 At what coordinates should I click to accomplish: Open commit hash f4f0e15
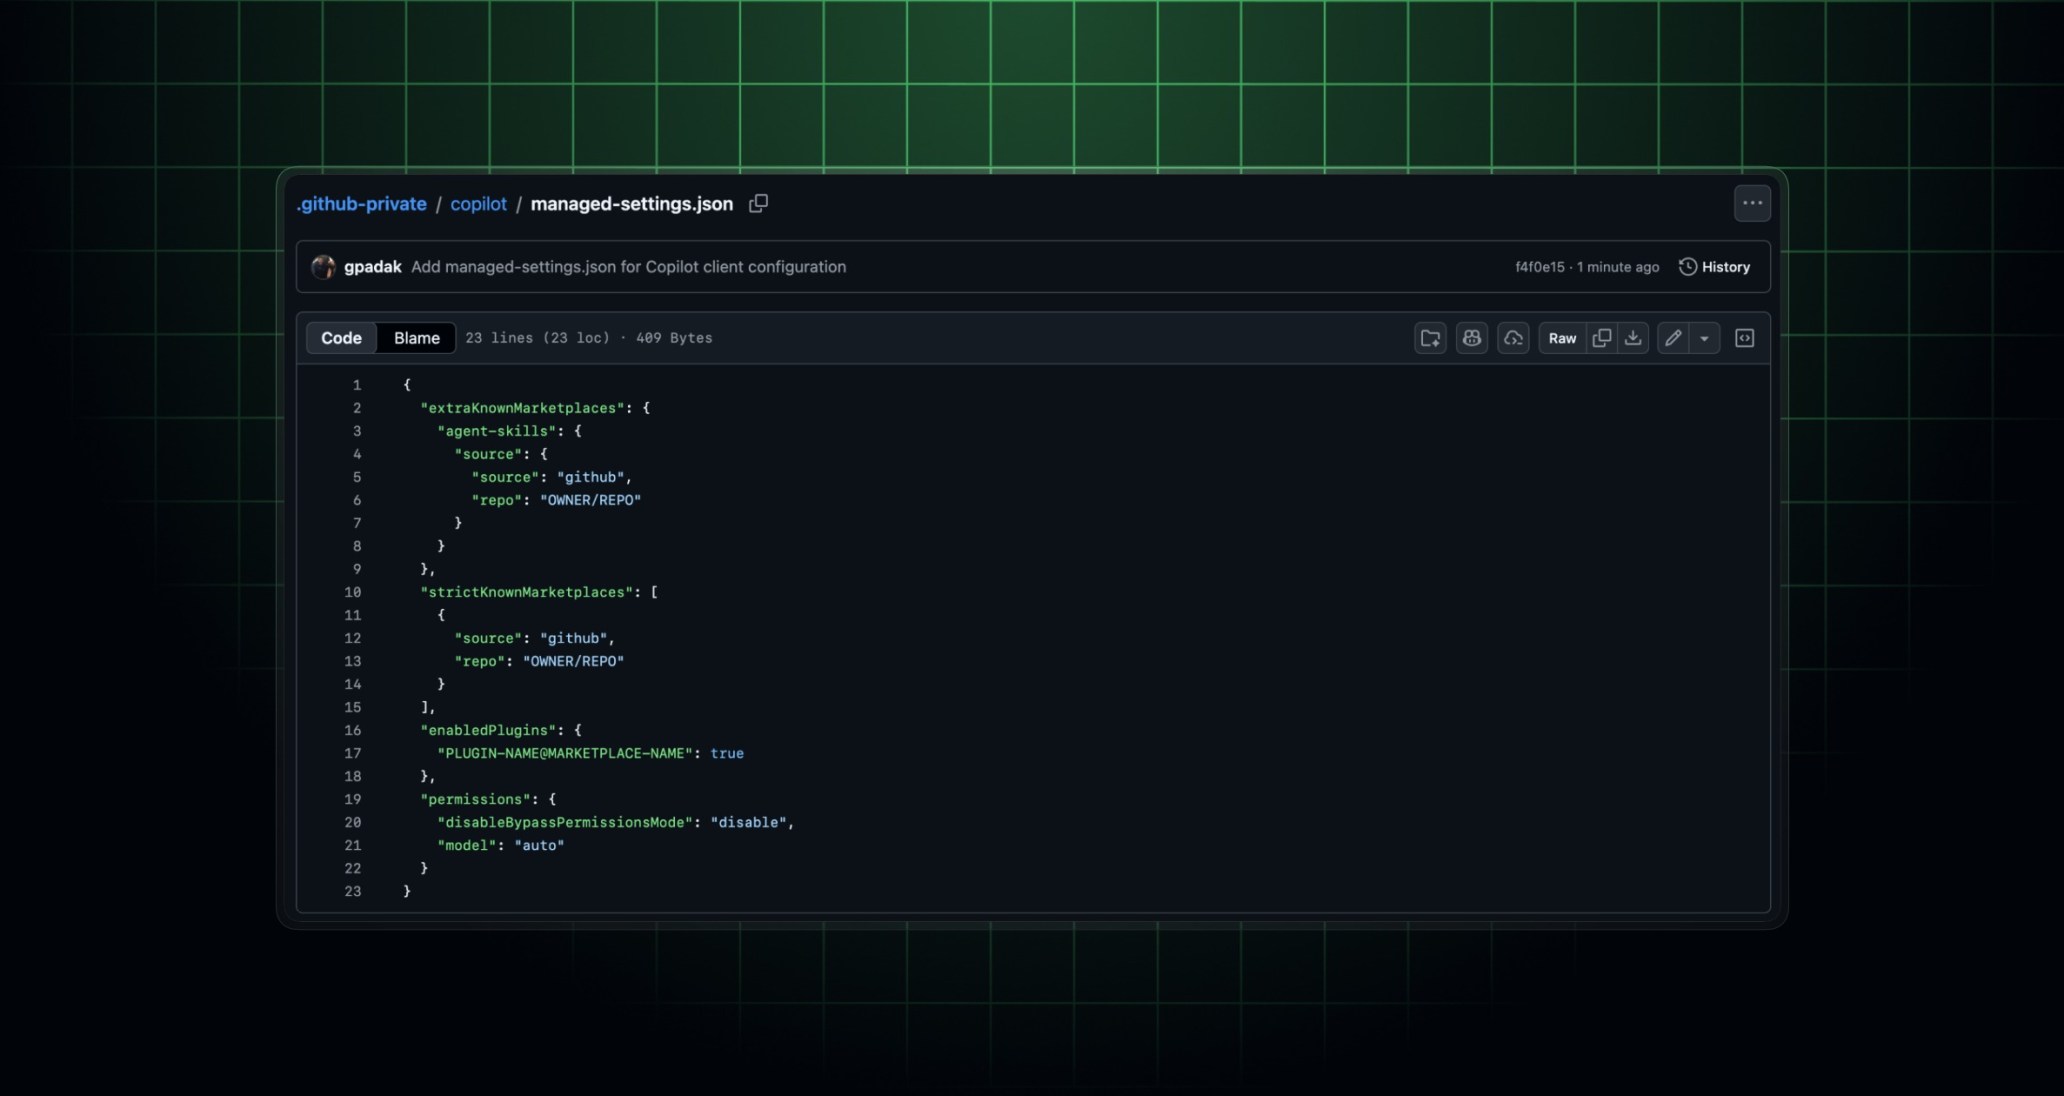[x=1539, y=267]
